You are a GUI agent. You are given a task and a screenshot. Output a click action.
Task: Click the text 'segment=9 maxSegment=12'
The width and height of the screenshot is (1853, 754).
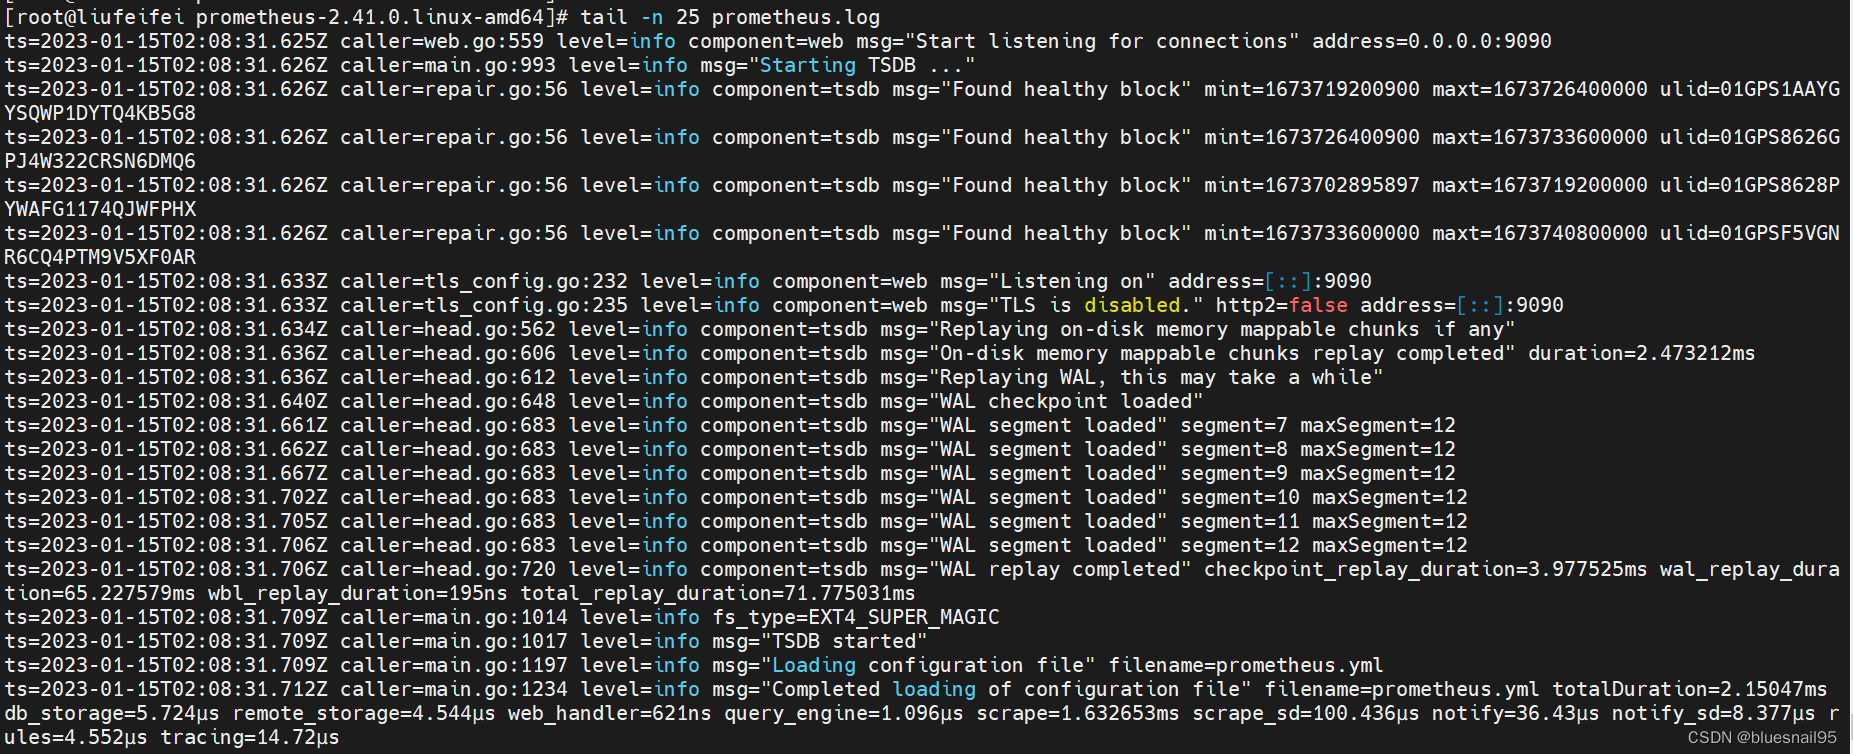[1317, 473]
